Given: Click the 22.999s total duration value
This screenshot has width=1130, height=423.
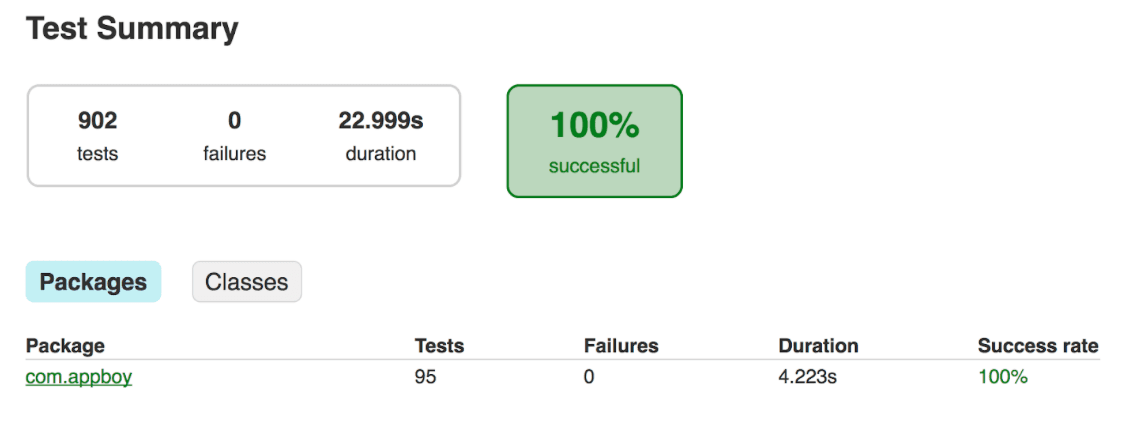Looking at the screenshot, I should 381,121.
